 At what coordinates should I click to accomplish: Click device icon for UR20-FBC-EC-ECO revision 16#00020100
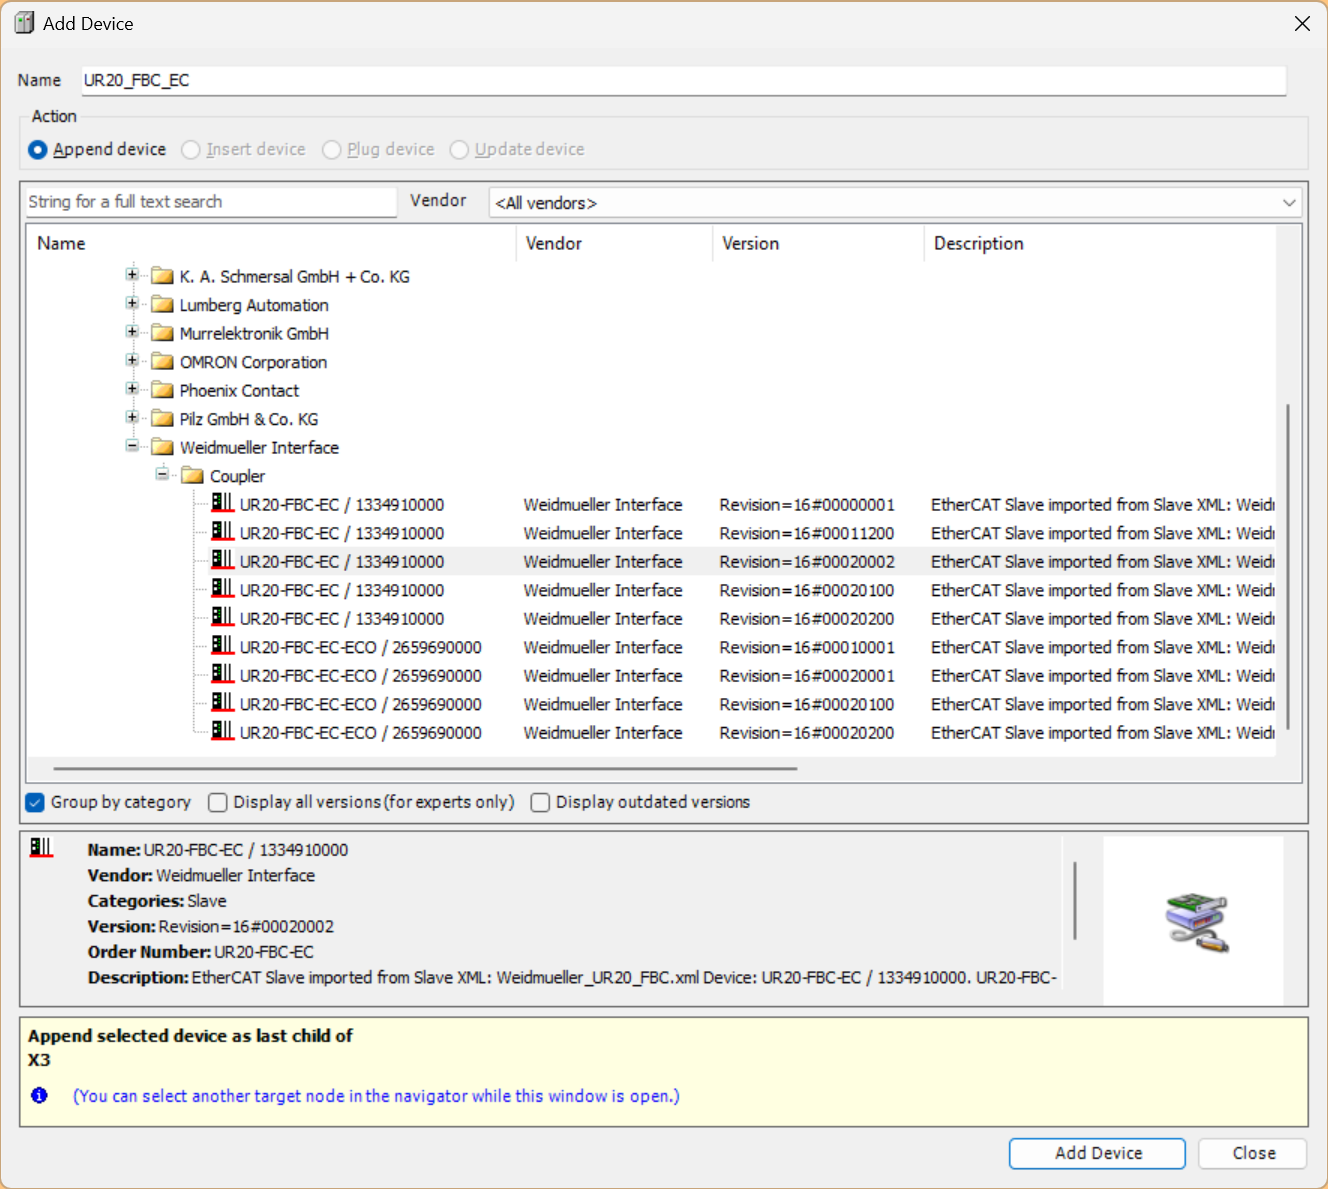(222, 702)
